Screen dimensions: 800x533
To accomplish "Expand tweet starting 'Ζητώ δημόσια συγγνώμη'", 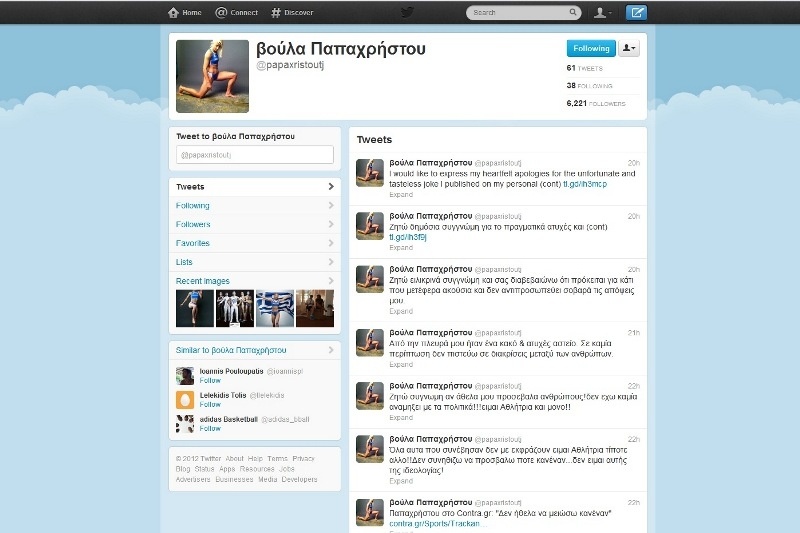I will click(x=401, y=248).
